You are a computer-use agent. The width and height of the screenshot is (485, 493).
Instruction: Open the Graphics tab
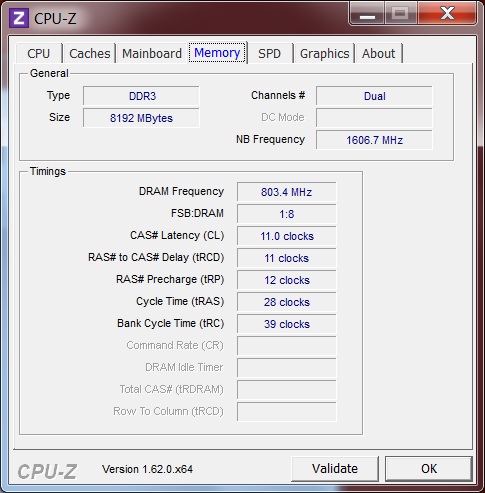click(x=324, y=53)
